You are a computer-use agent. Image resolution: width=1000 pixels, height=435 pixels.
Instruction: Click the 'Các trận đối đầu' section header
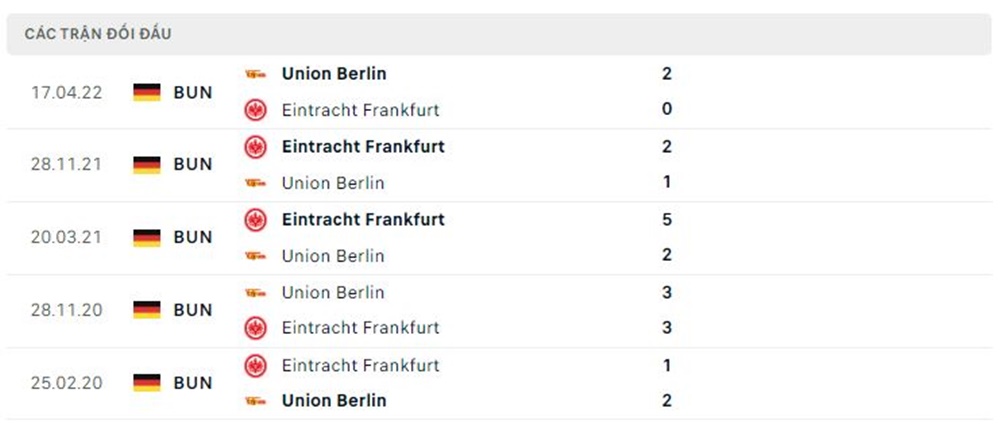pyautogui.click(x=99, y=34)
